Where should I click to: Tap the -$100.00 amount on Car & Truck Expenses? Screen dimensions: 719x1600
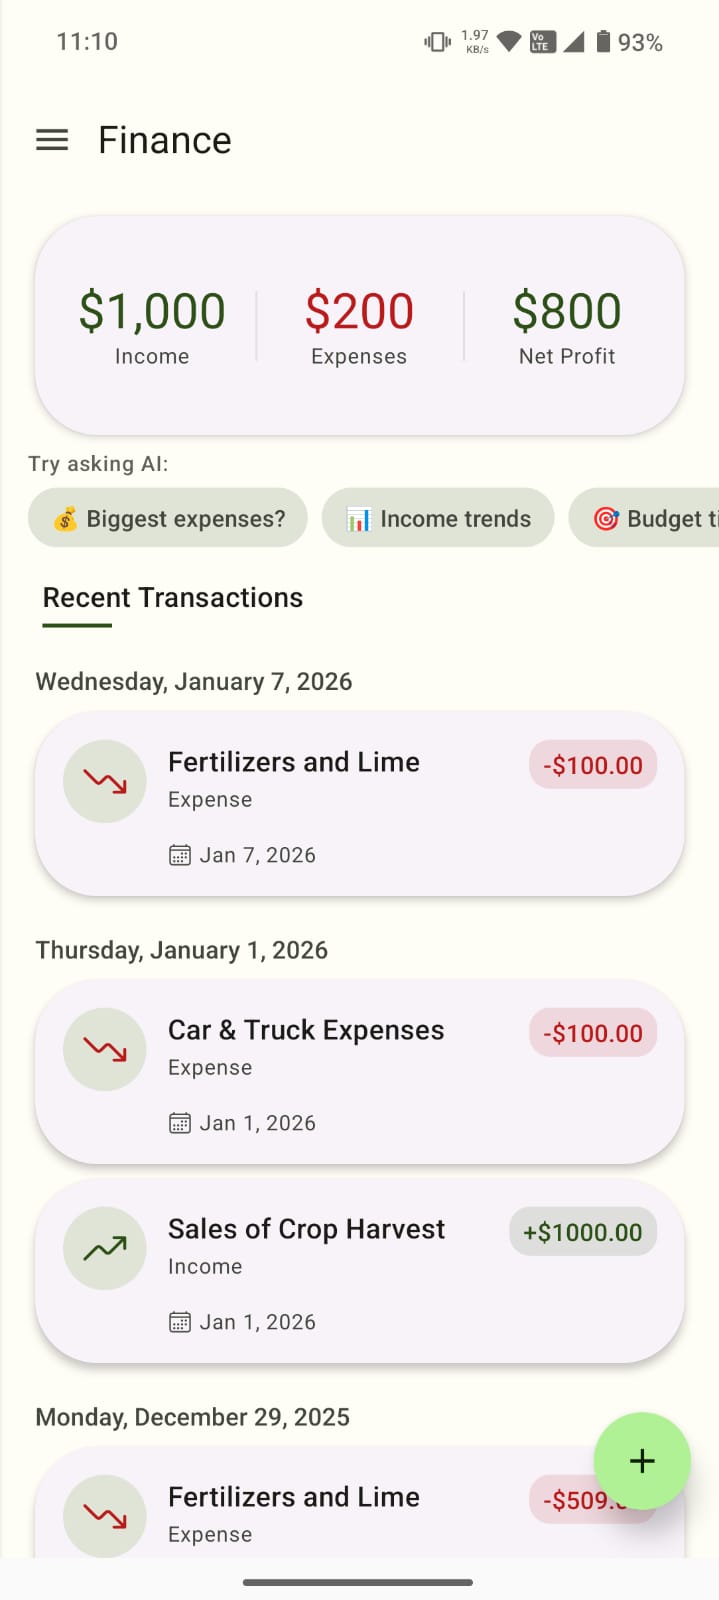coord(592,1033)
